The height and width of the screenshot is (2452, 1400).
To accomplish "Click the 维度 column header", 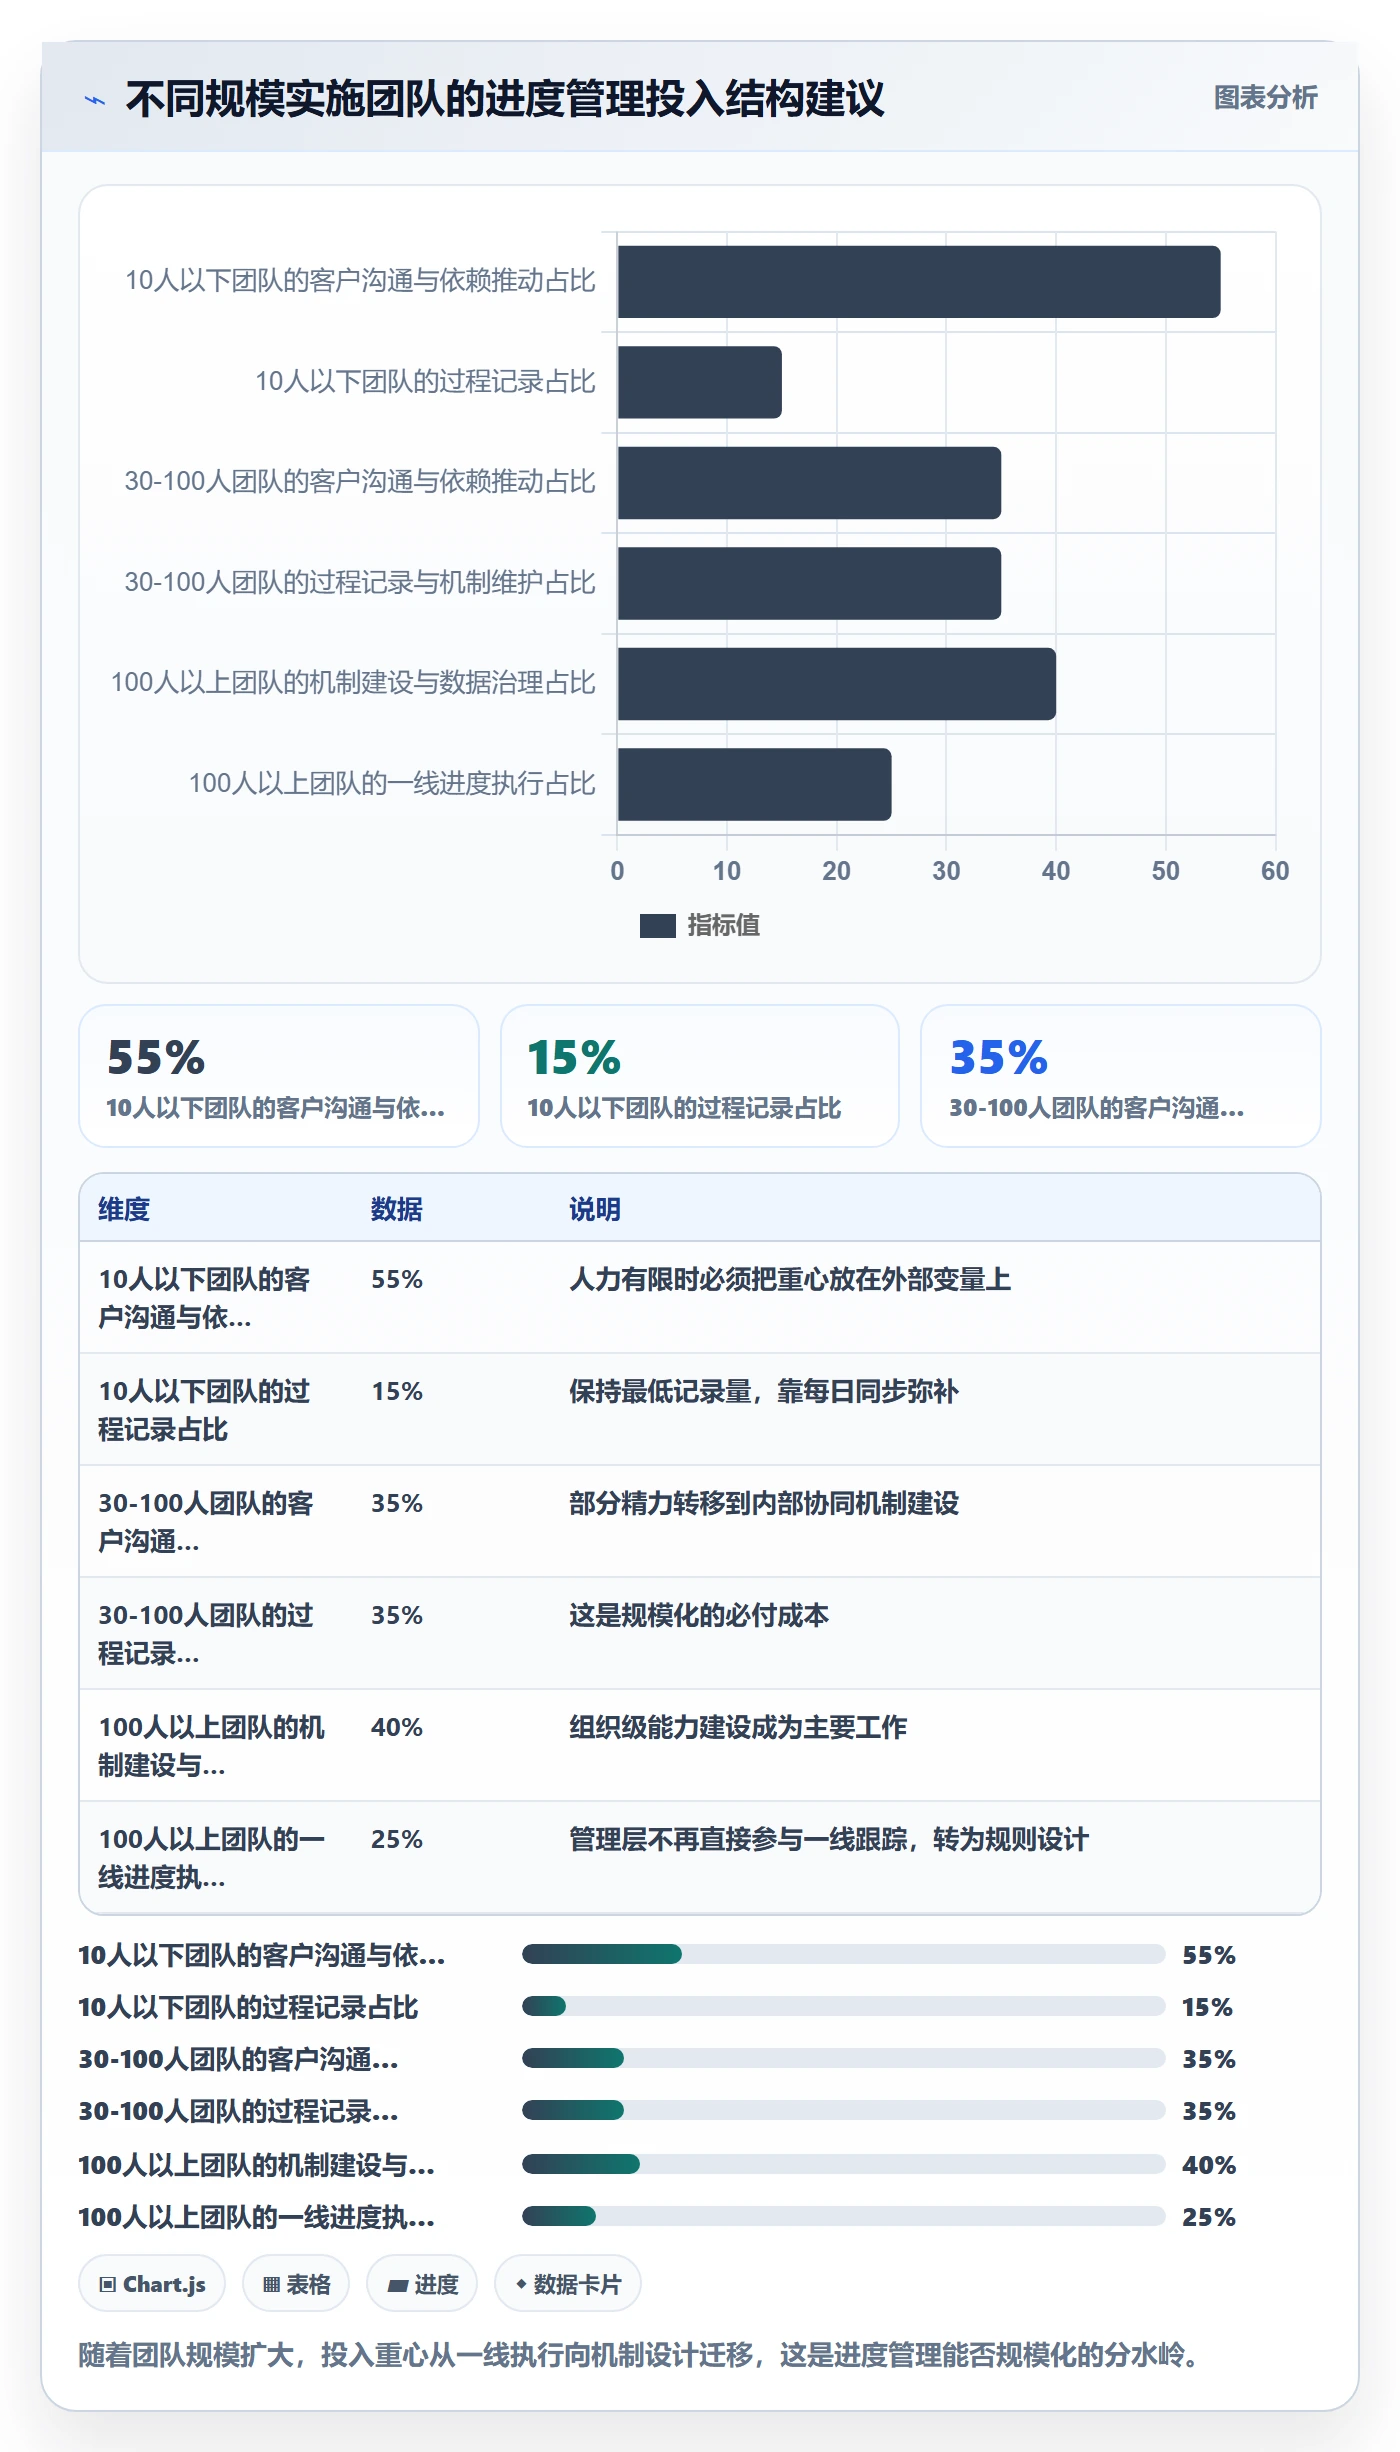I will click(124, 1209).
